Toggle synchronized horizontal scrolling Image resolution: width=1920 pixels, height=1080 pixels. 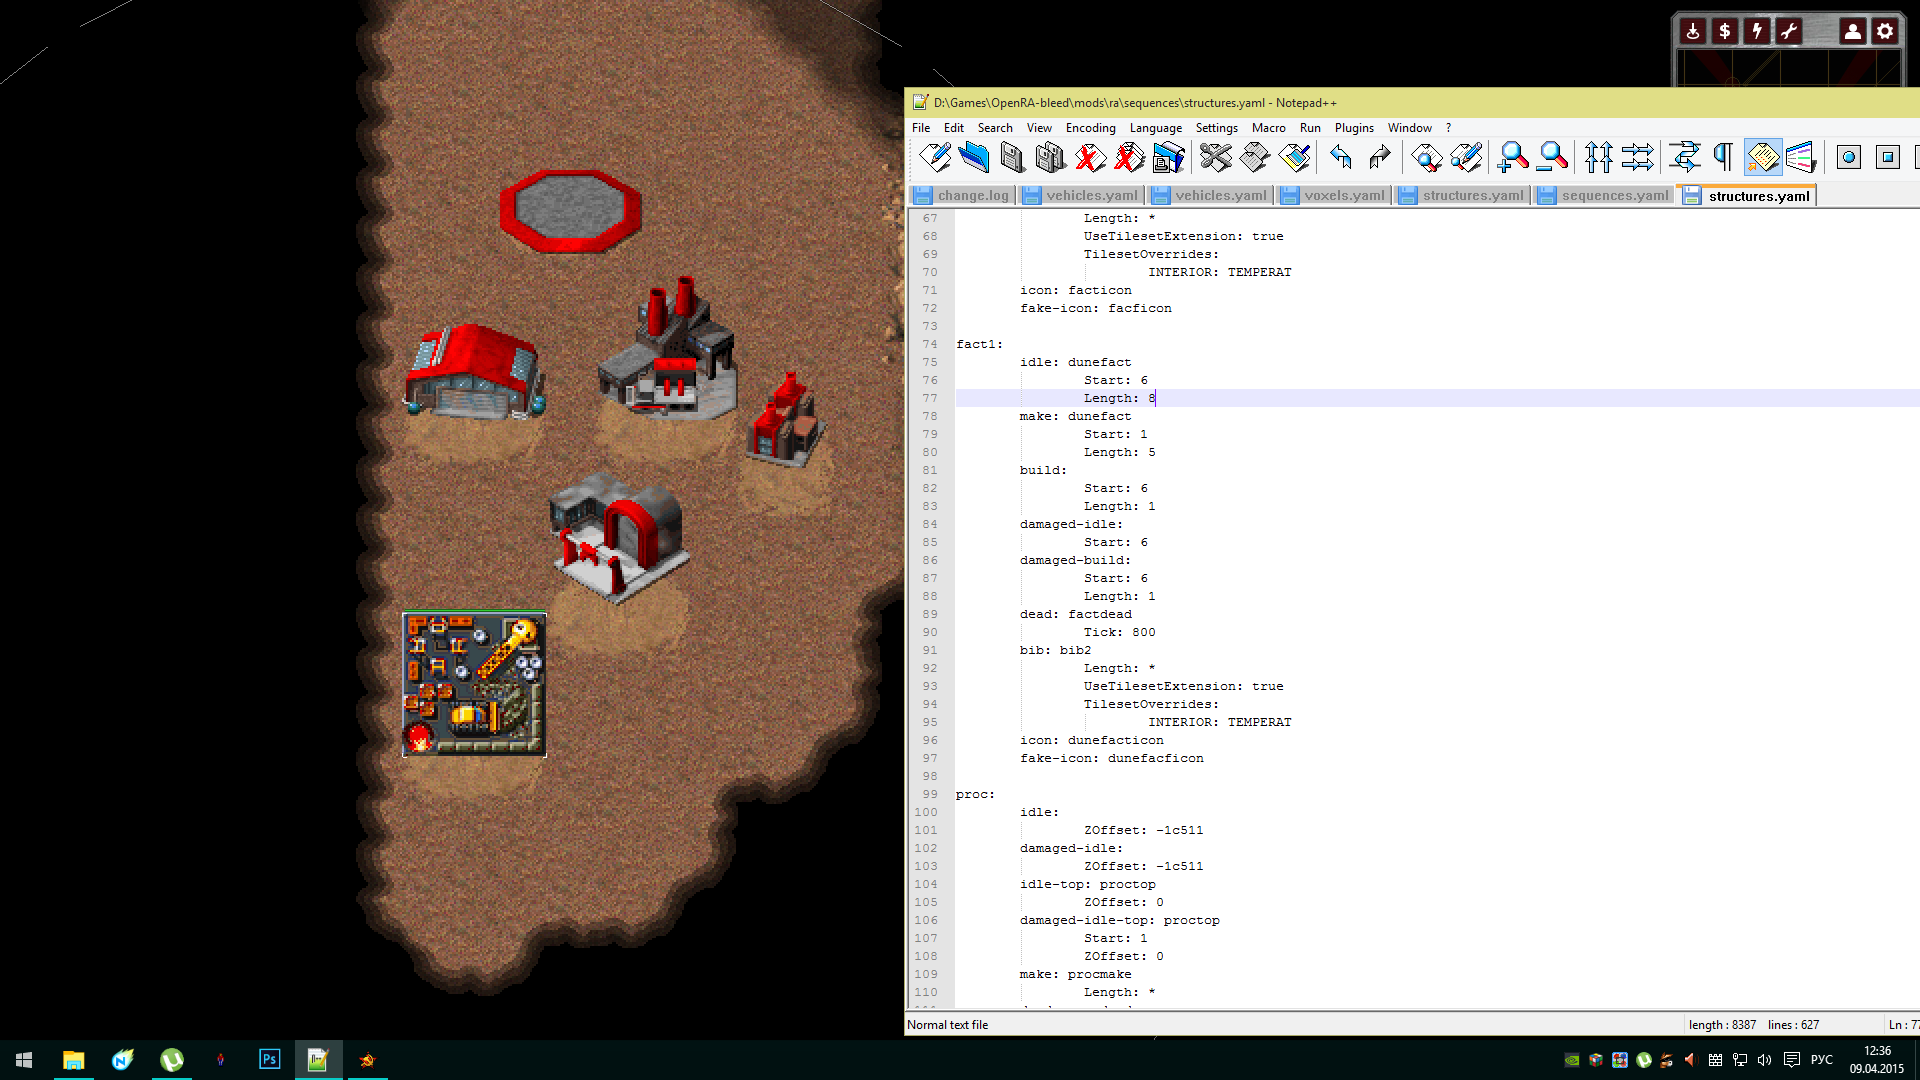point(1638,157)
